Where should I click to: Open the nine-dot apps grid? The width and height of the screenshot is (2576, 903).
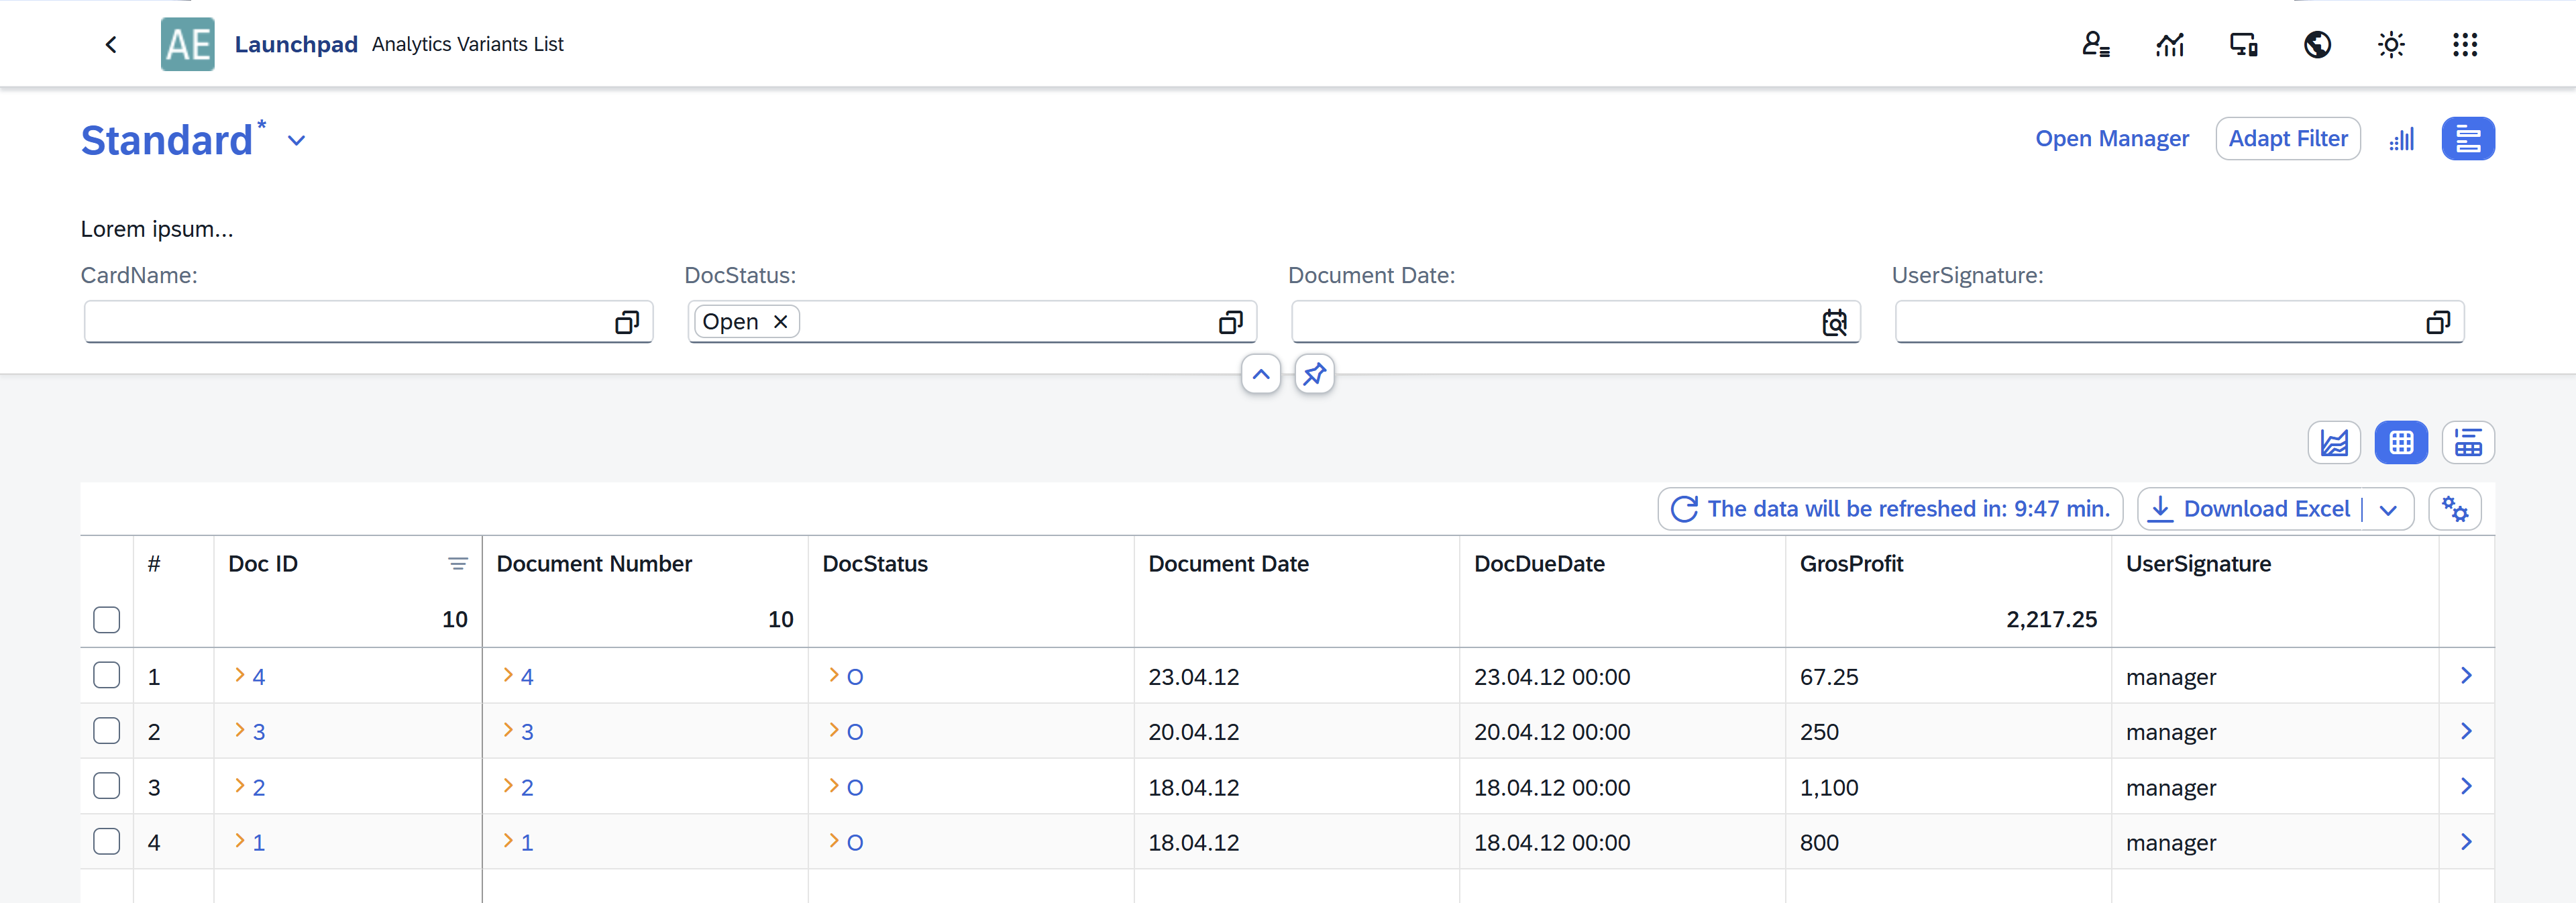[x=2465, y=44]
